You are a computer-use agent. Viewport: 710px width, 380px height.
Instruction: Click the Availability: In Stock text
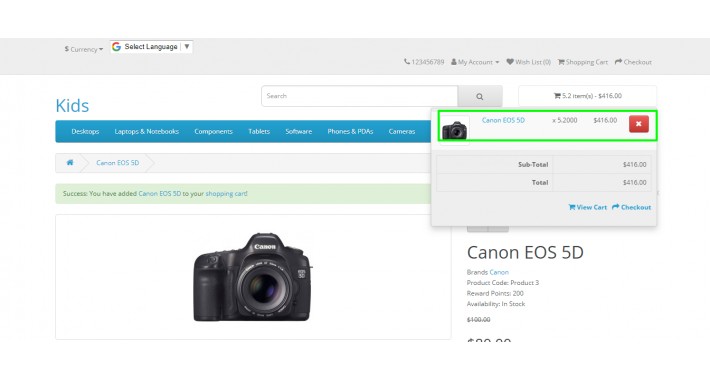pyautogui.click(x=496, y=304)
